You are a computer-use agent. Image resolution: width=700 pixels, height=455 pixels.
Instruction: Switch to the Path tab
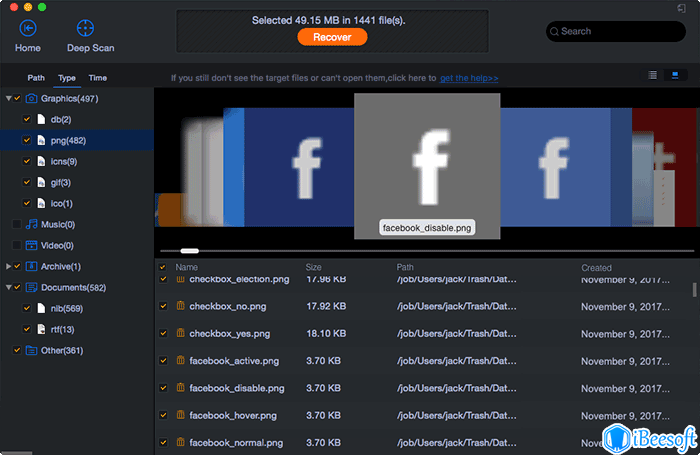[36, 78]
